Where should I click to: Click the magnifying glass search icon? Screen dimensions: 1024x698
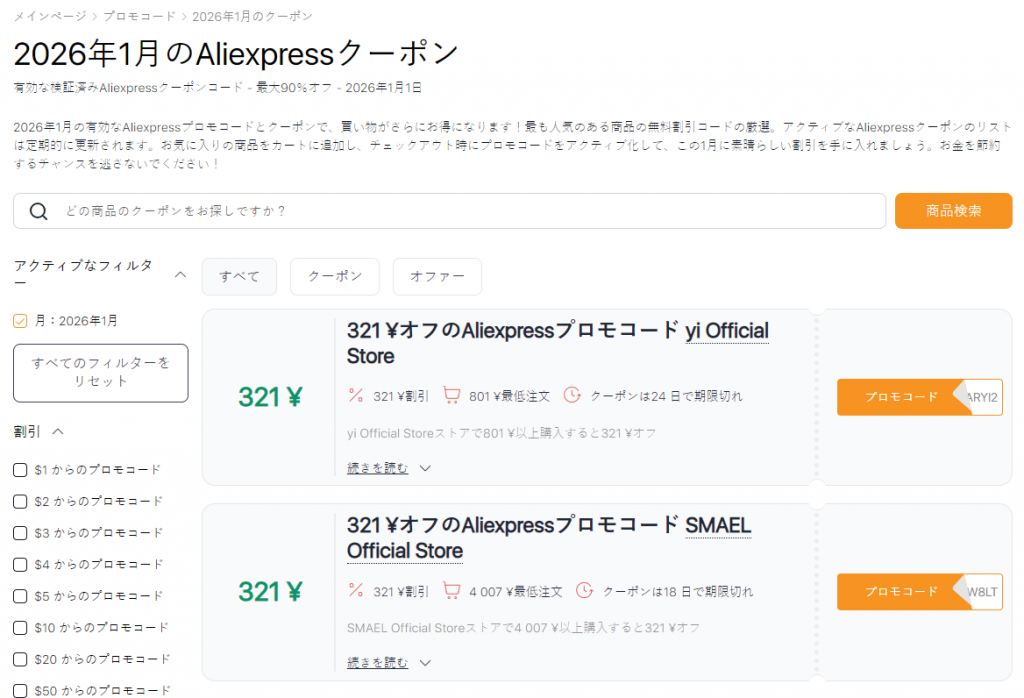39,211
